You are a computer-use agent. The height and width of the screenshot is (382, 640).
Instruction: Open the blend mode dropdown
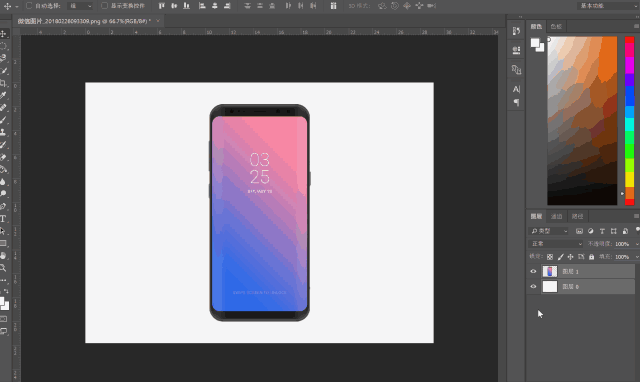pos(556,244)
